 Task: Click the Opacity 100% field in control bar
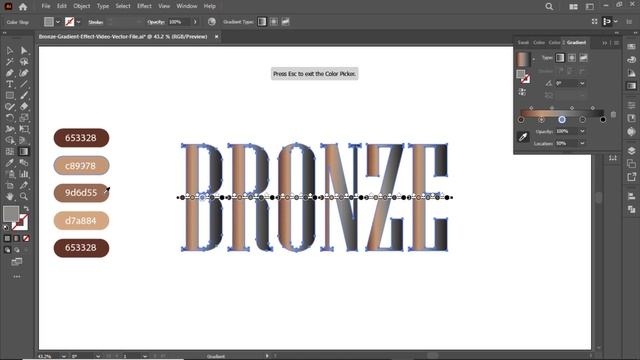click(180, 22)
